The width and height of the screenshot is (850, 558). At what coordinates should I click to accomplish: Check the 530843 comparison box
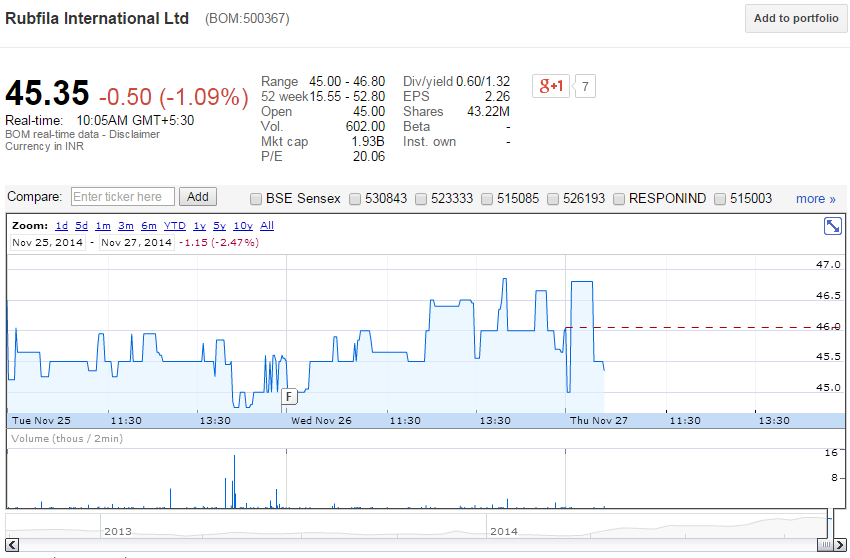(x=355, y=199)
